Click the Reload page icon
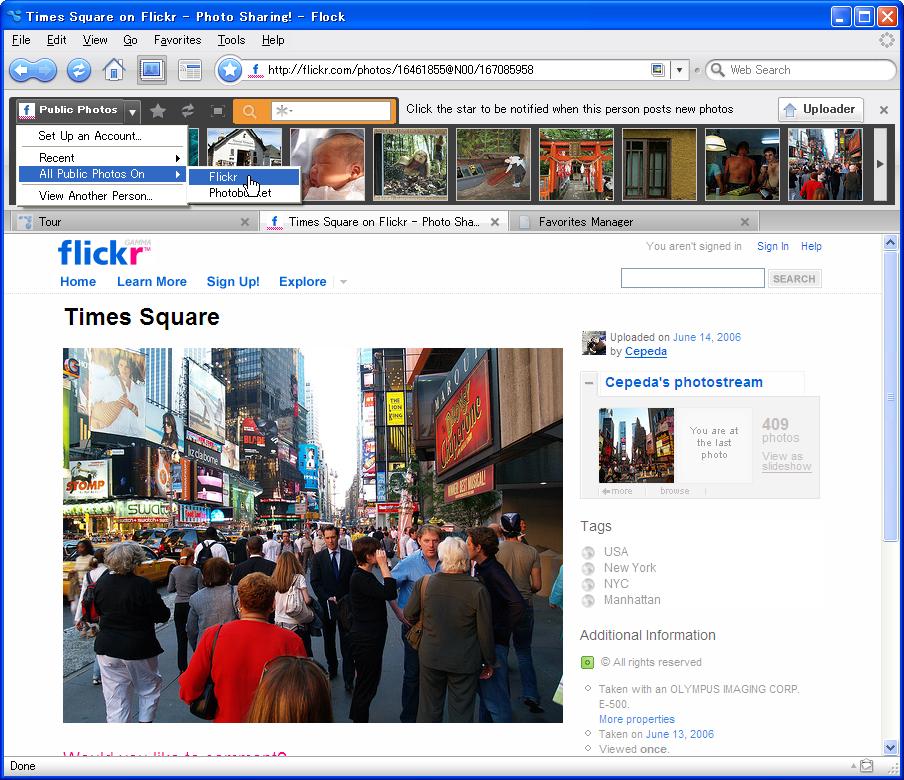Screen dimensions: 904x780 click(x=78, y=70)
